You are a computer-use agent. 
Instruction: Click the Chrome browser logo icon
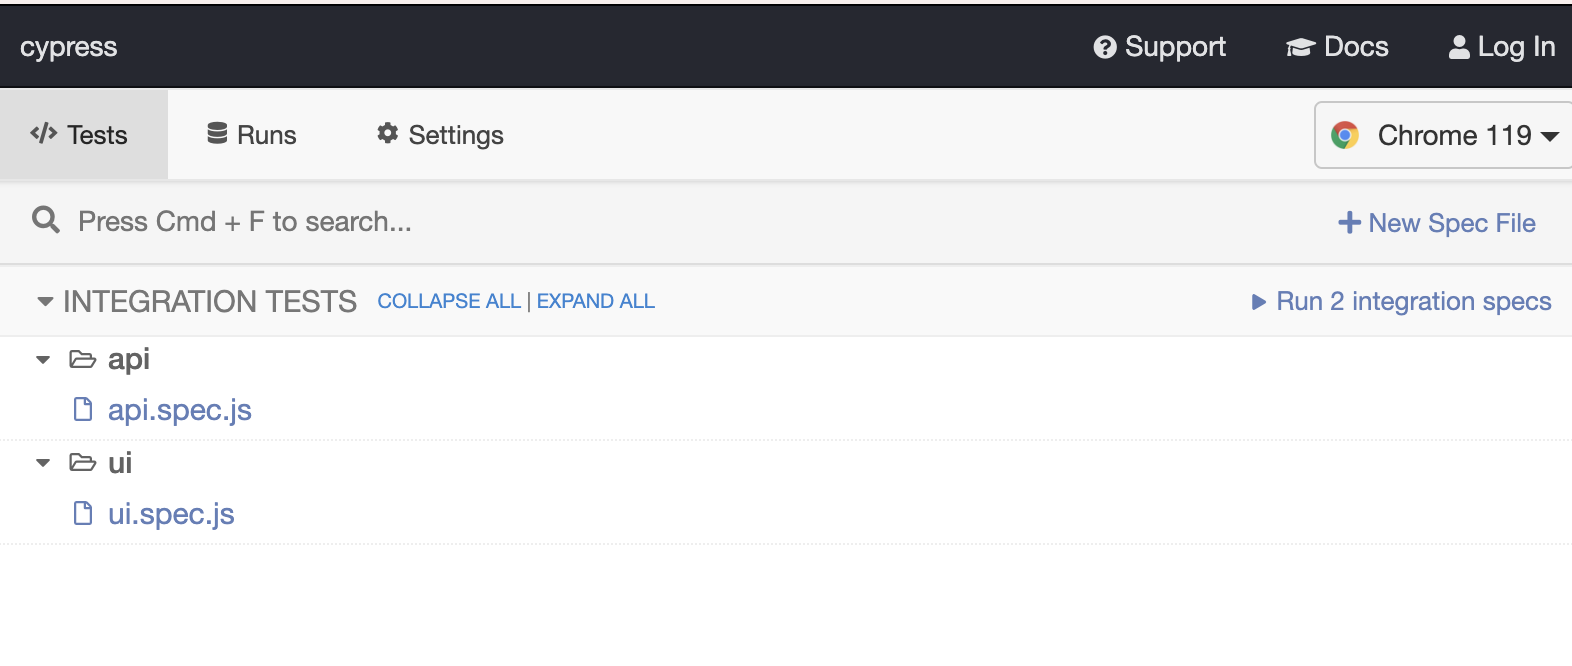(x=1345, y=135)
